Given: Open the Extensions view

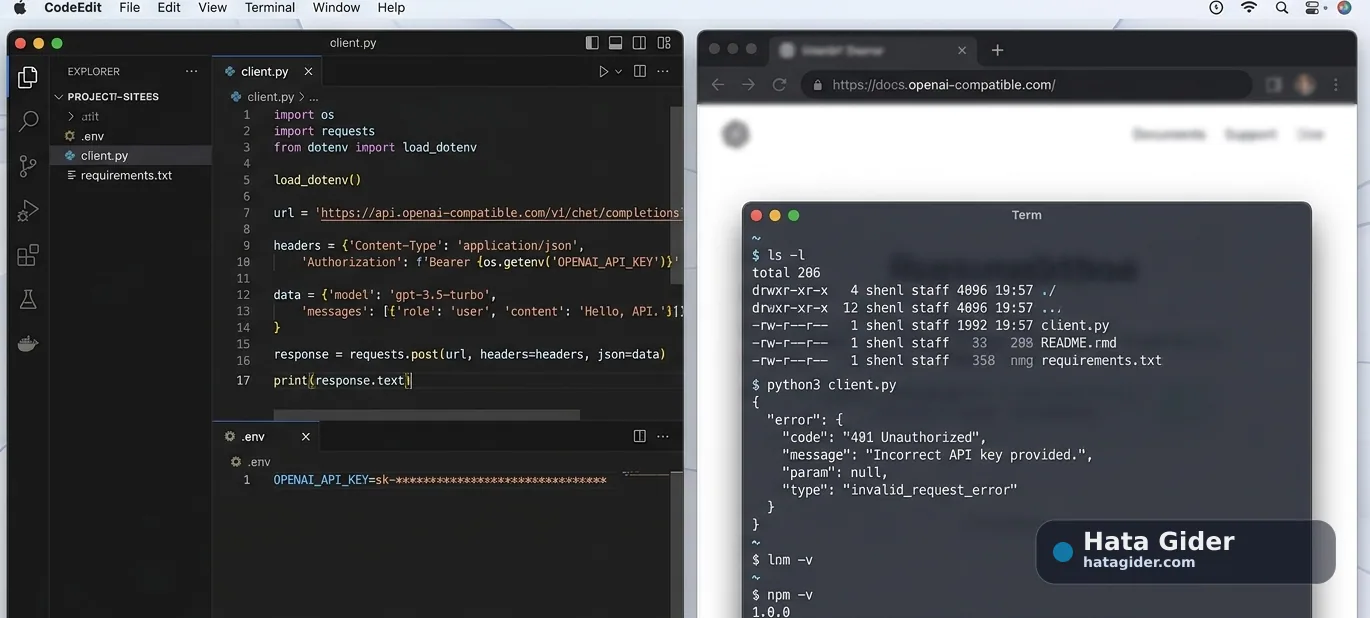Looking at the screenshot, I should coord(28,255).
